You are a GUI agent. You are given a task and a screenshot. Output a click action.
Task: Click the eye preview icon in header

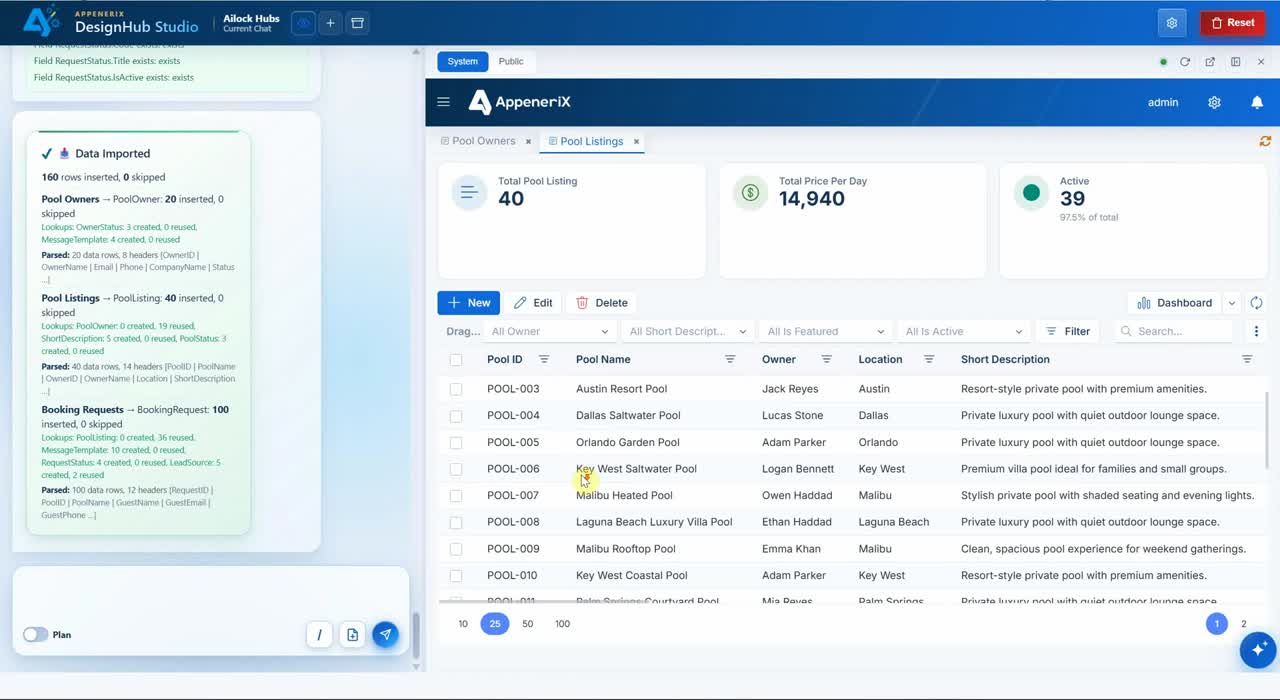pos(303,23)
